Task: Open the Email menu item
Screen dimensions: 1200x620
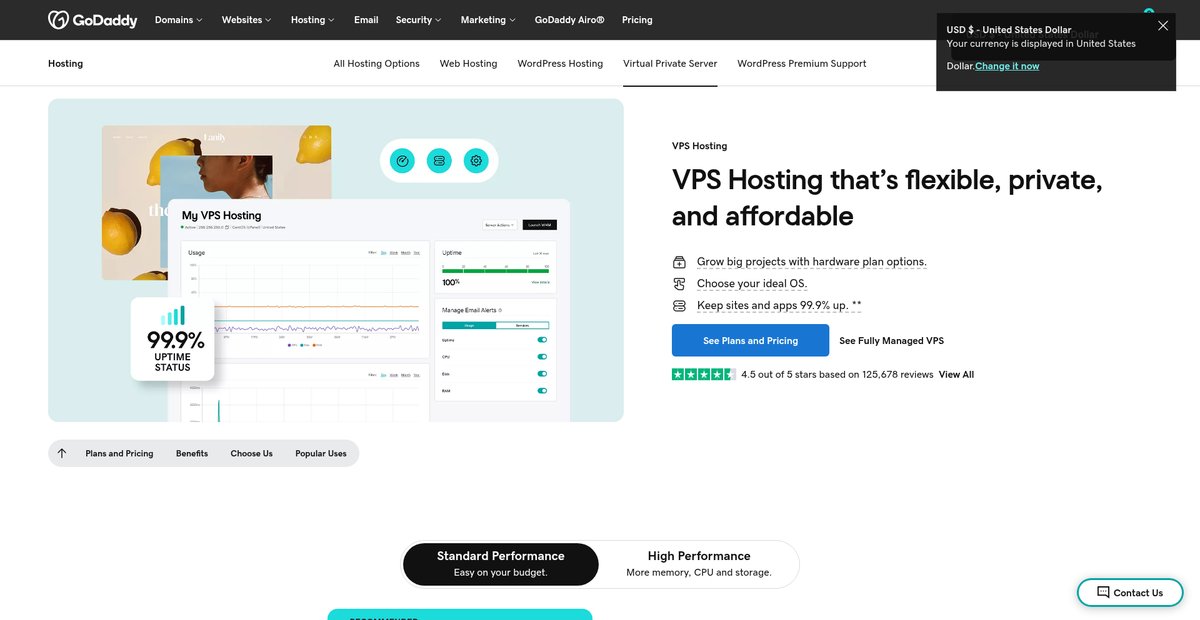Action: click(366, 20)
